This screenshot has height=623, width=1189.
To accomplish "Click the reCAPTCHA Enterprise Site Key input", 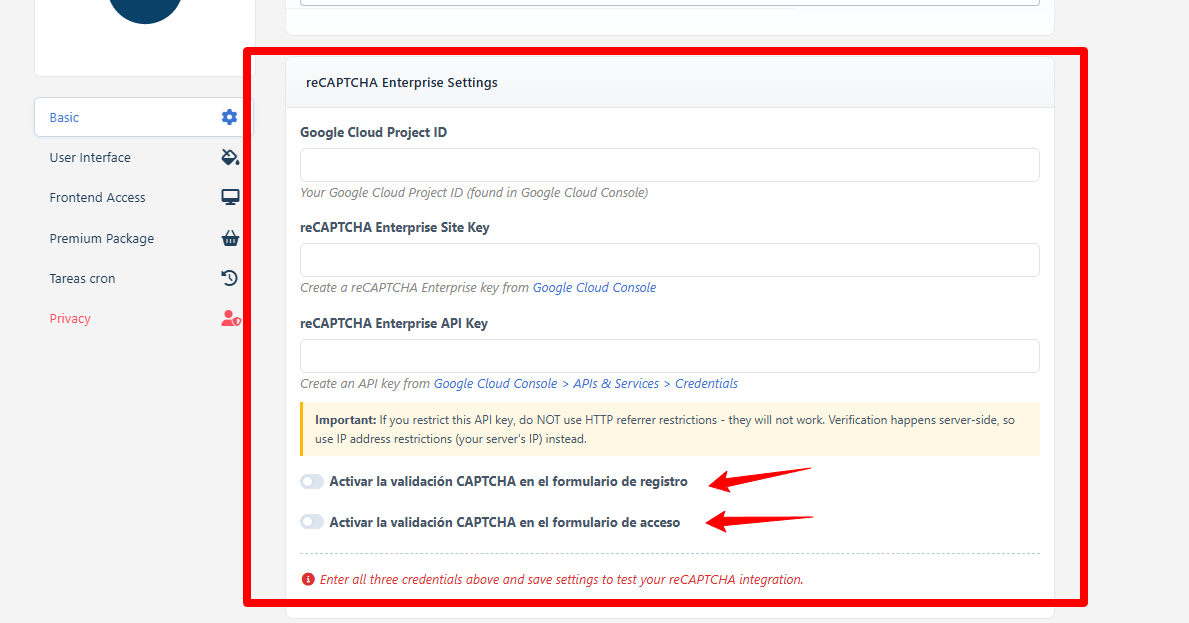I will pyautogui.click(x=669, y=260).
